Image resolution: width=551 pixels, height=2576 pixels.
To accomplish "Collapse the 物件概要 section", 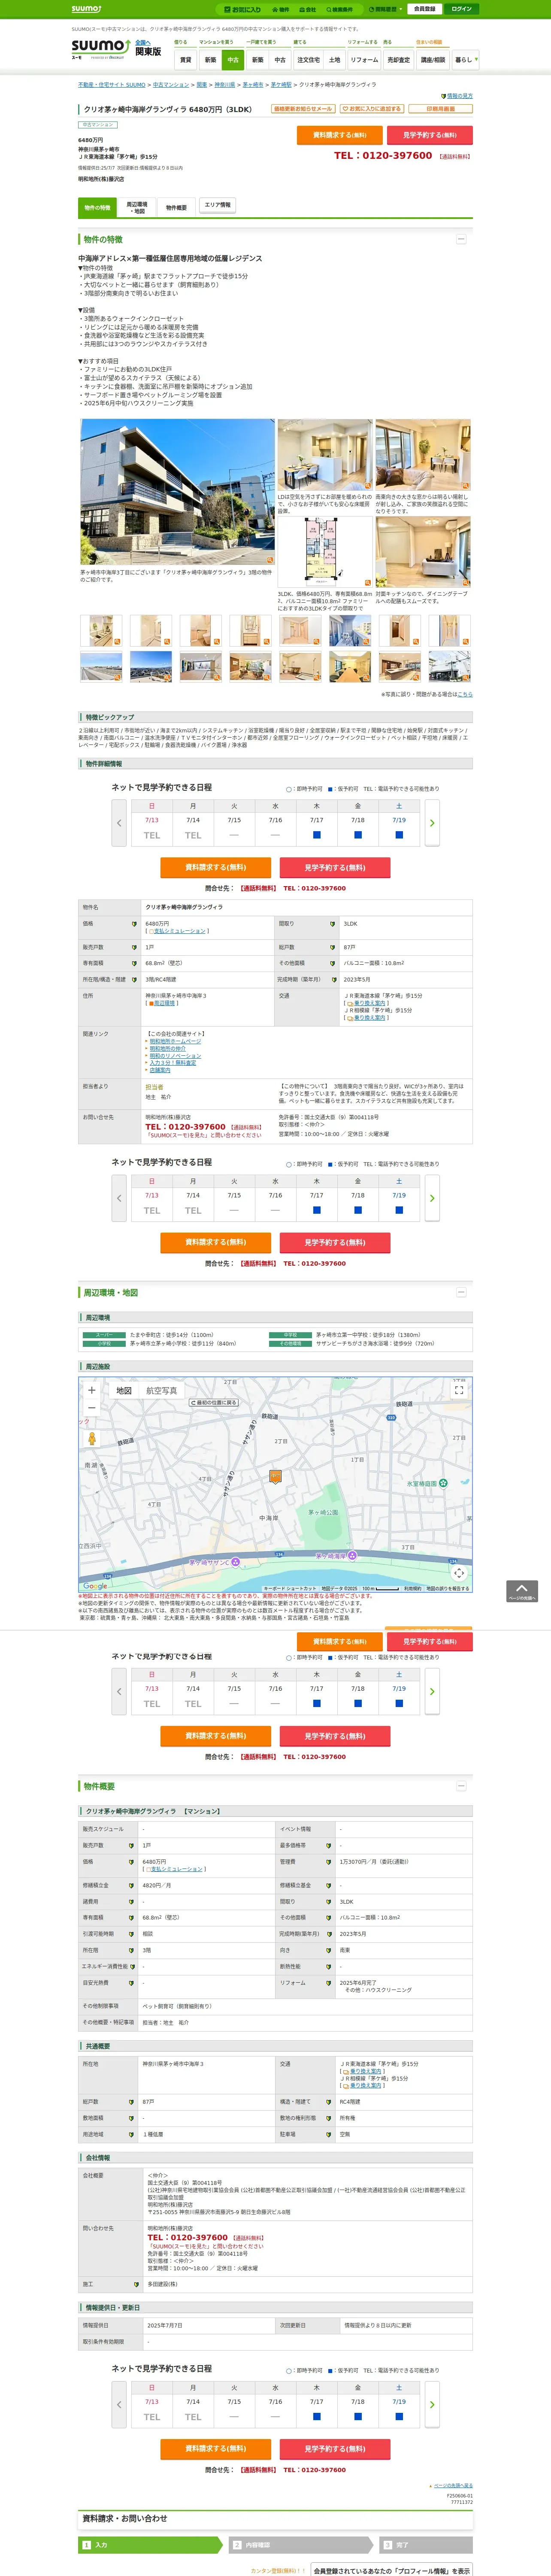I will pos(461,1786).
